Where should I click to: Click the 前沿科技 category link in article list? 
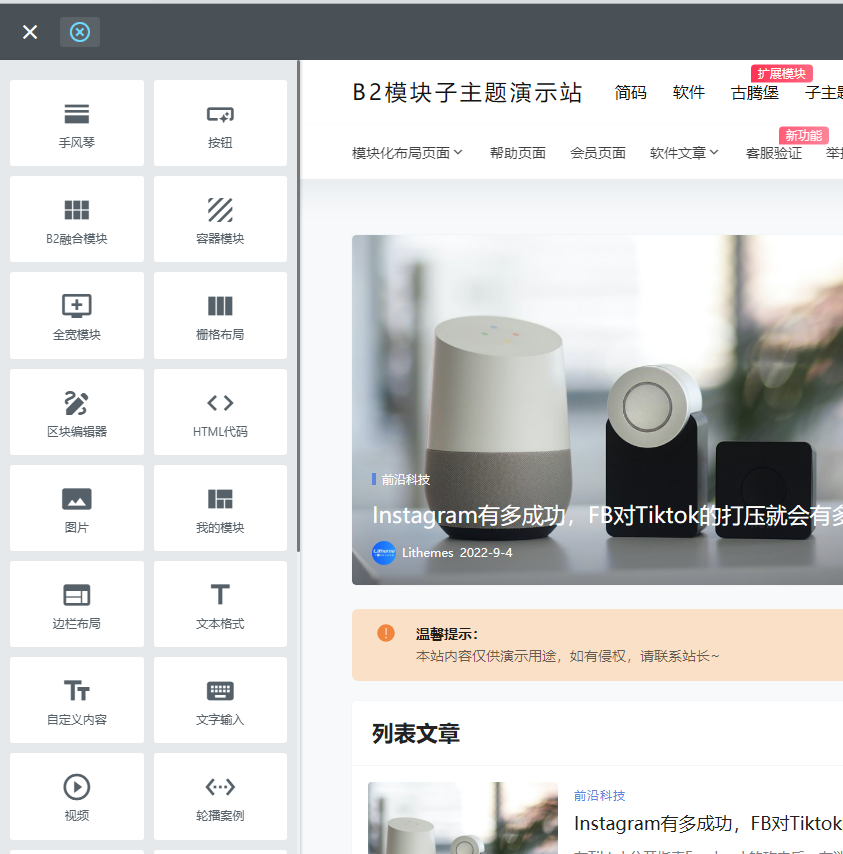[600, 796]
